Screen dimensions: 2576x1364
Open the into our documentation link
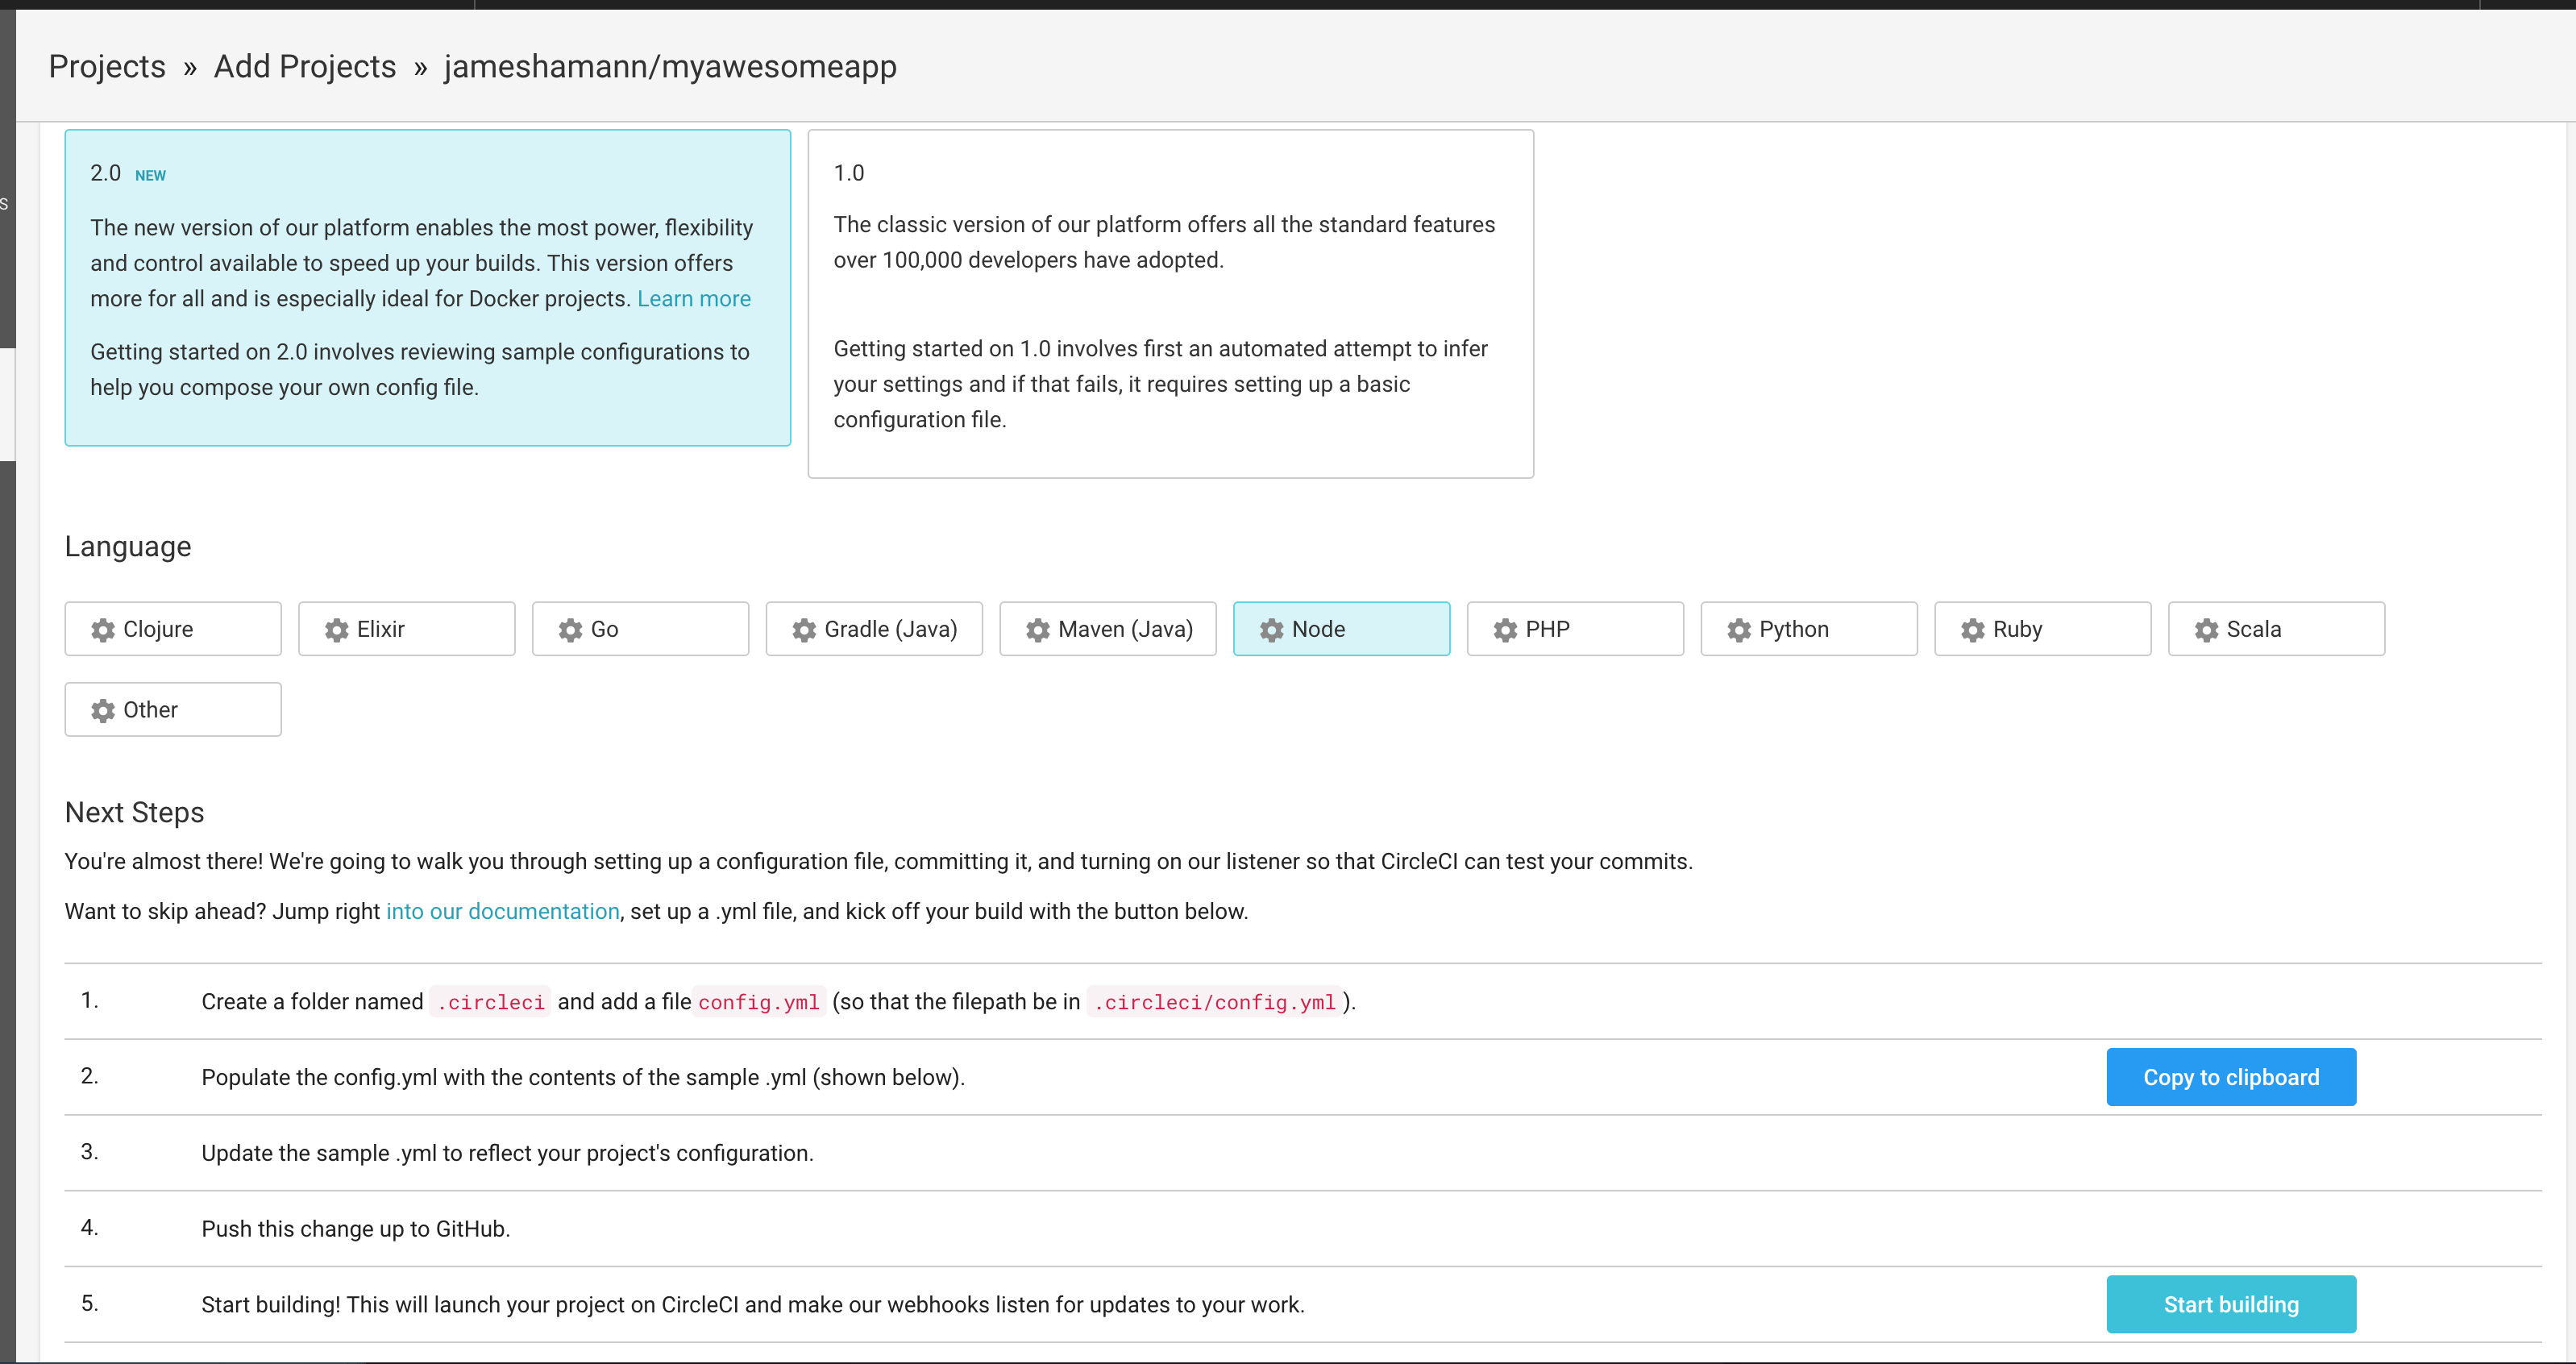(503, 911)
